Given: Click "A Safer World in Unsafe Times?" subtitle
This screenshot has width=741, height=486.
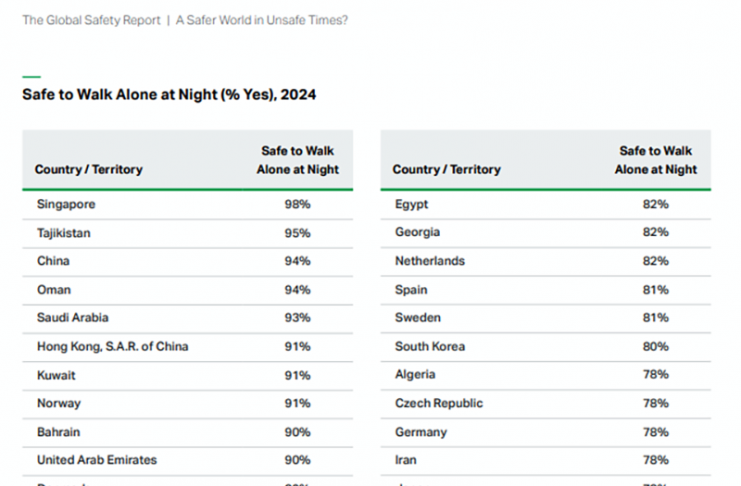Looking at the screenshot, I should pos(261,20).
